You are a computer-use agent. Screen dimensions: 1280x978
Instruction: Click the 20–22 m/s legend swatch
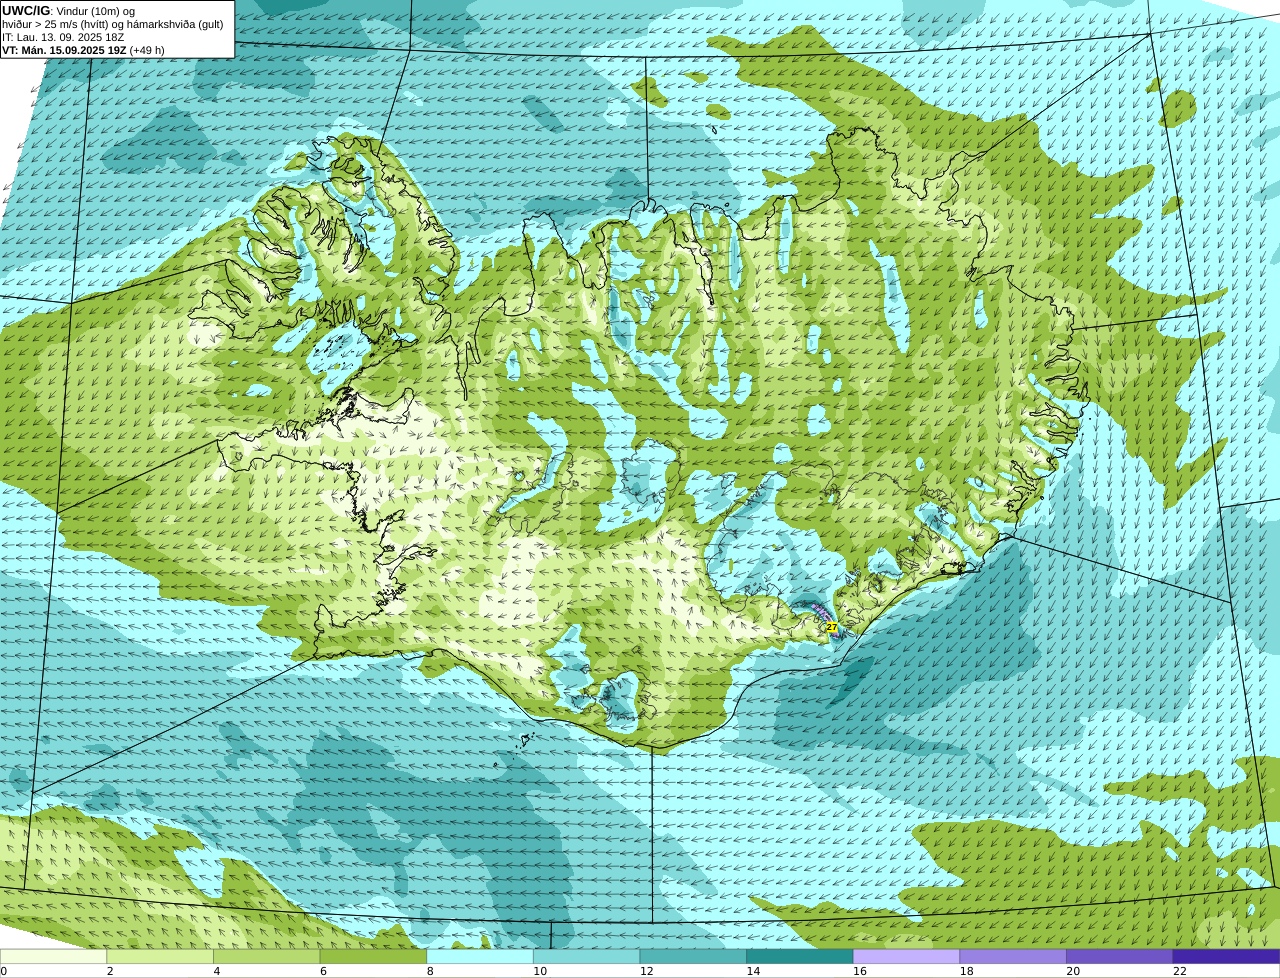(x=1120, y=956)
